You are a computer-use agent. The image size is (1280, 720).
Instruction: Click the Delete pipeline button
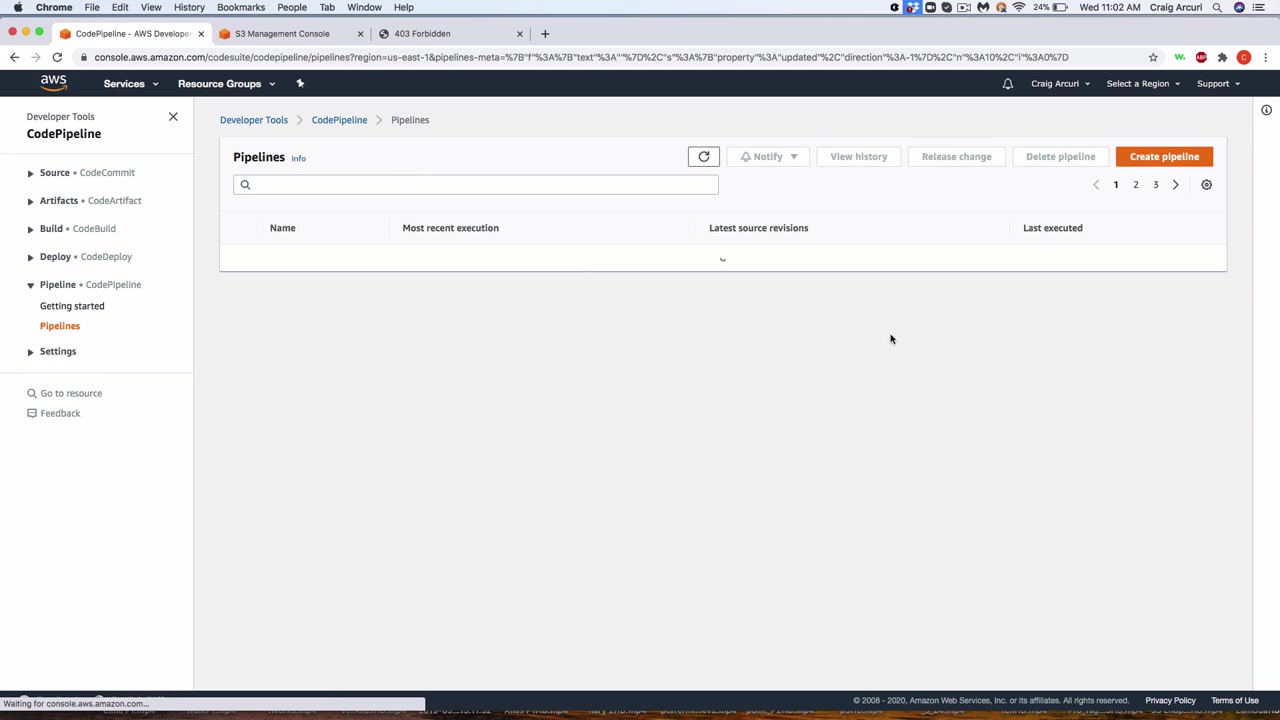tap(1060, 157)
